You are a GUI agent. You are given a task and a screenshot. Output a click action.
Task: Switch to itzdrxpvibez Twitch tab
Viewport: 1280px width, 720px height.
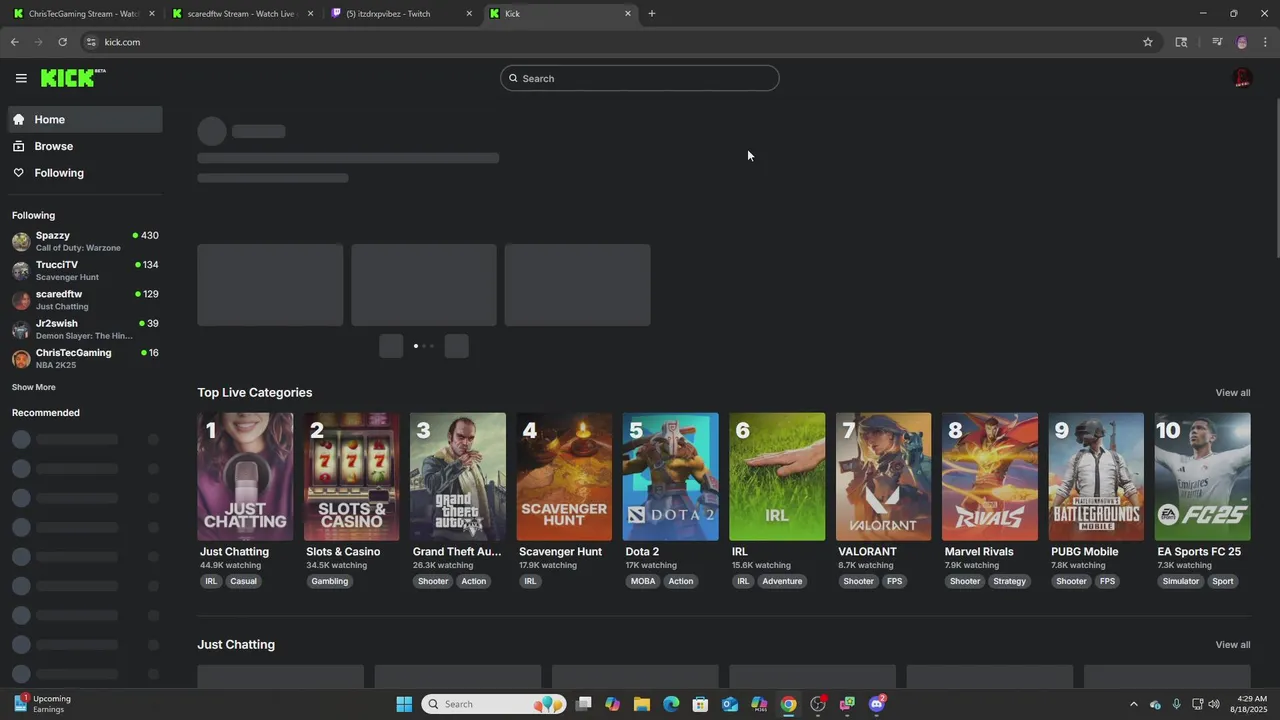click(400, 14)
